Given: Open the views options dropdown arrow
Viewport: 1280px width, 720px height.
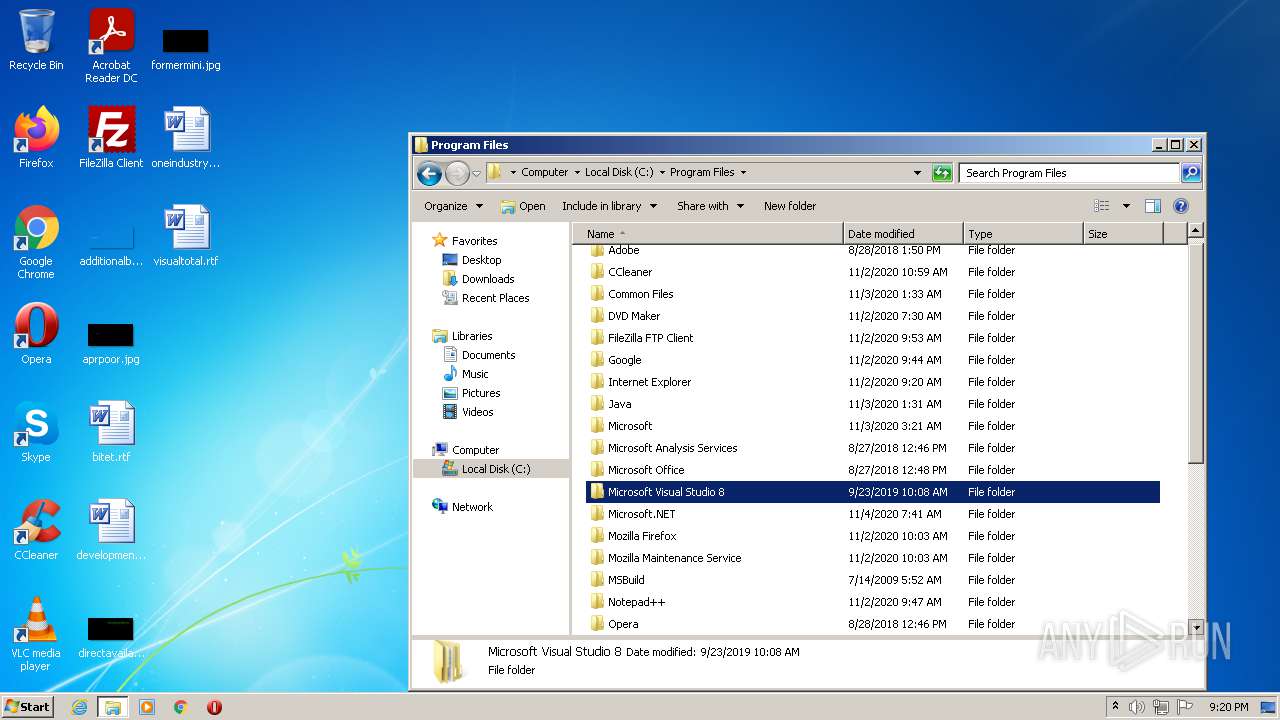Looking at the screenshot, I should pyautogui.click(x=1126, y=206).
